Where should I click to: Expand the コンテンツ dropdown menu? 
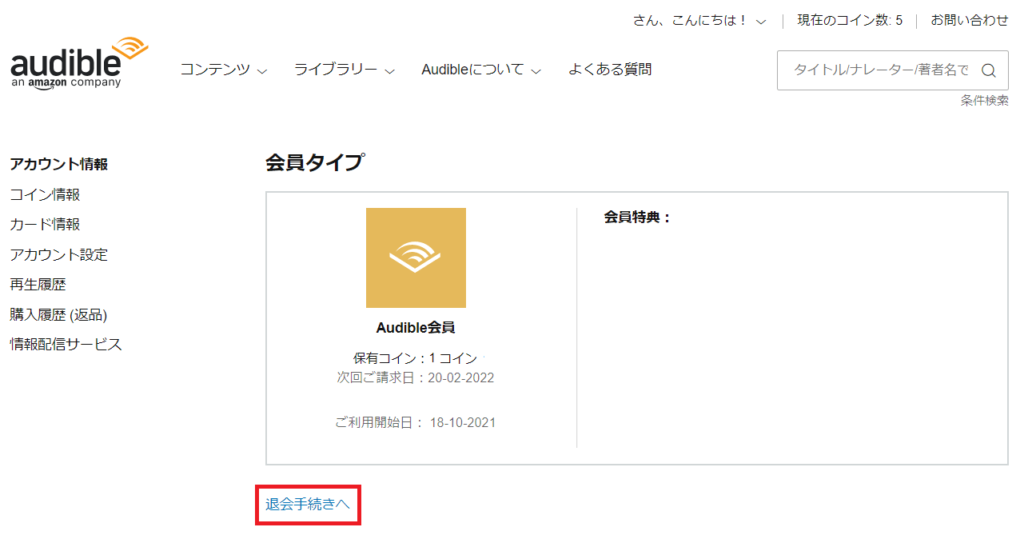(223, 70)
